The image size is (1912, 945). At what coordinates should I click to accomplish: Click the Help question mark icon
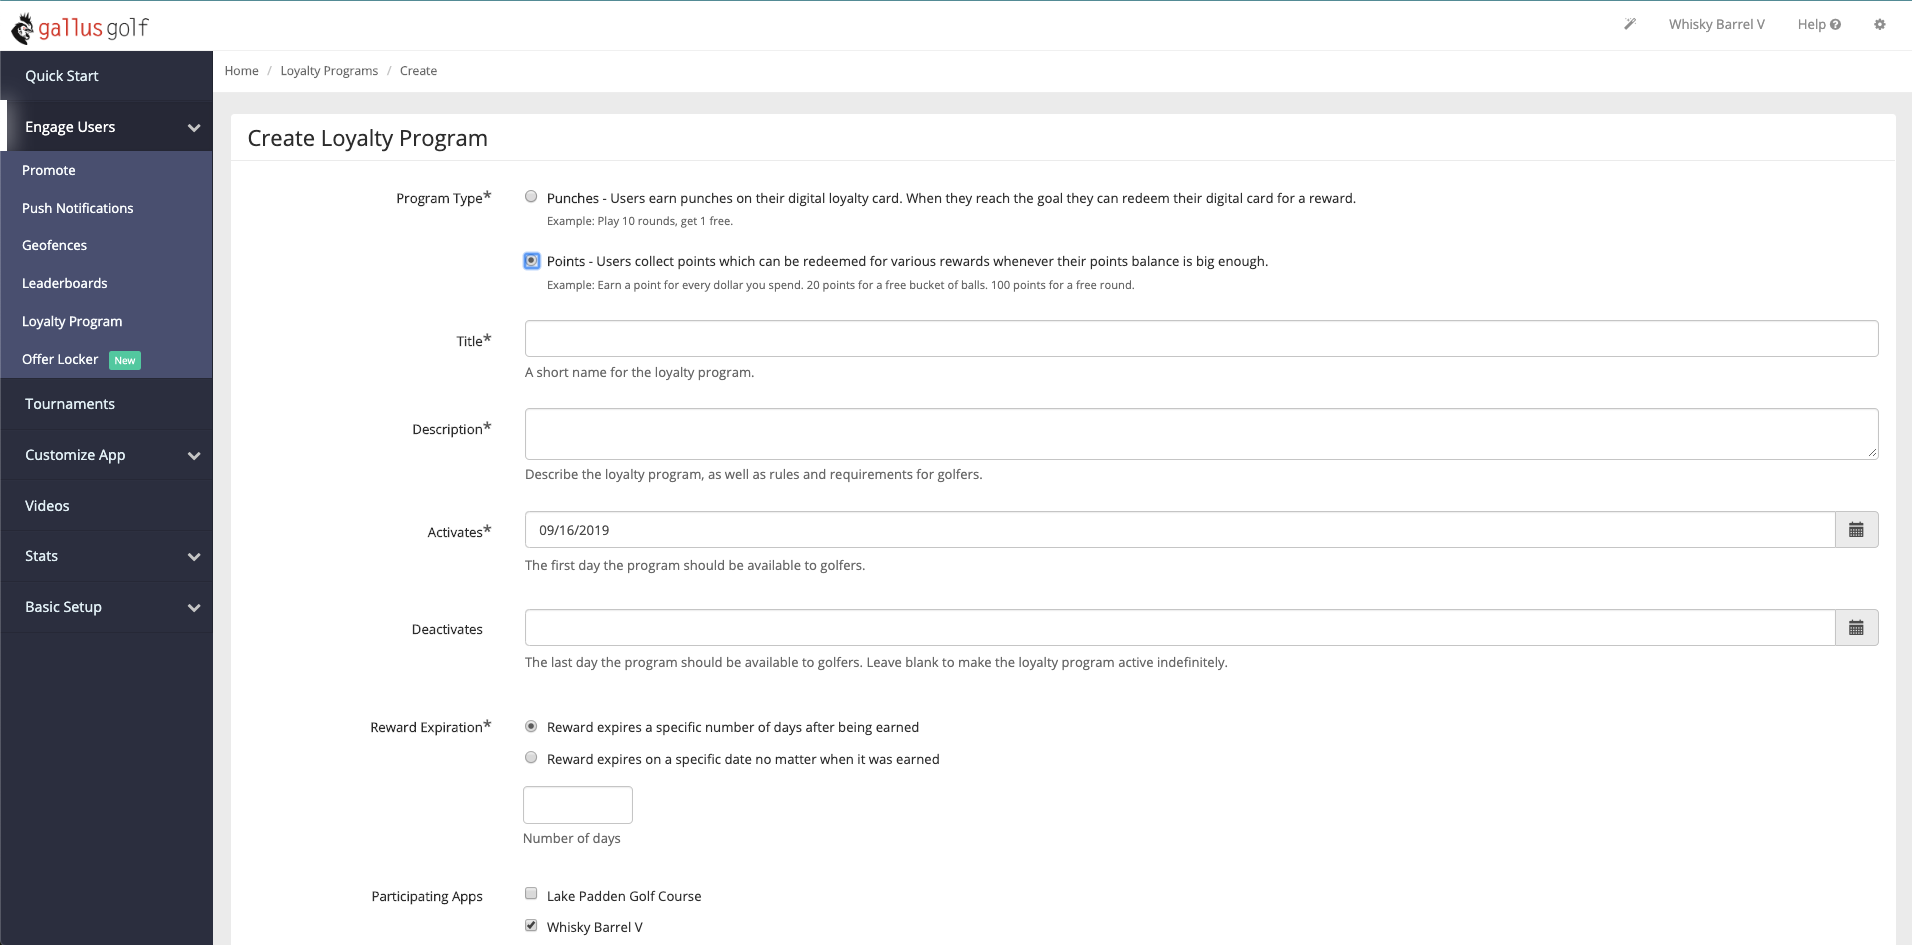click(x=1835, y=25)
